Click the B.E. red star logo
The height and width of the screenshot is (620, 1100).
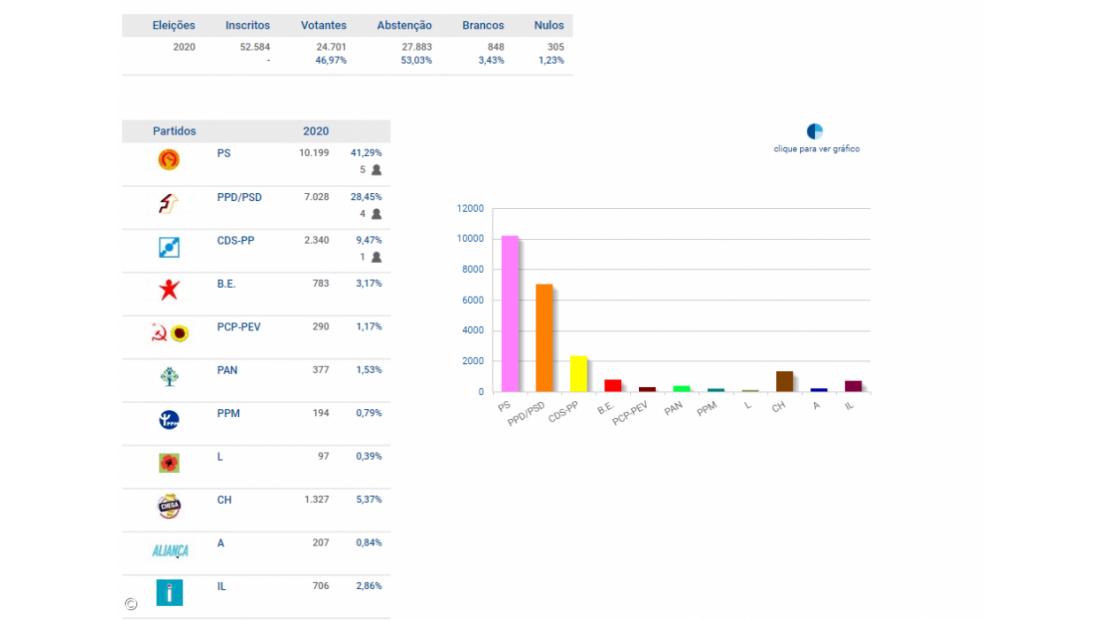[170, 291]
